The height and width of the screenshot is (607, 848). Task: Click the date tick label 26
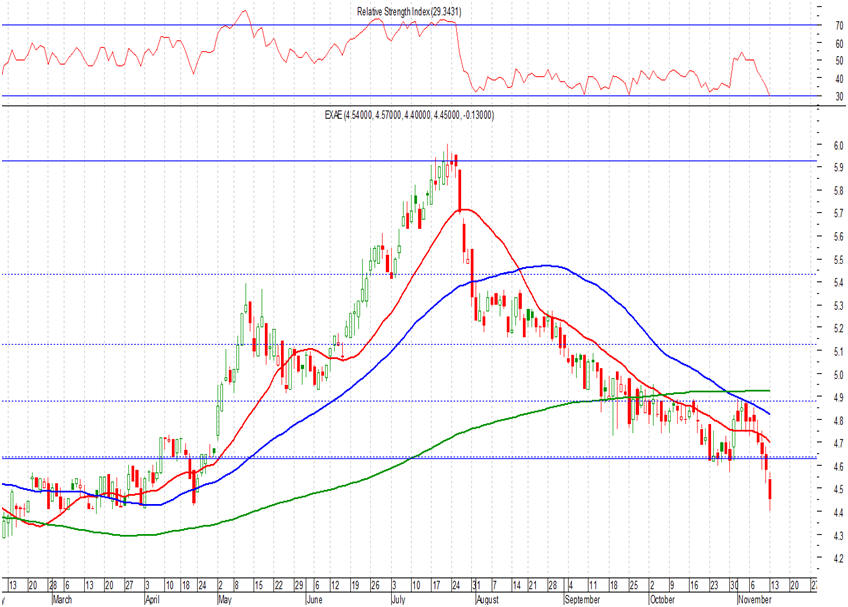click(x=375, y=585)
